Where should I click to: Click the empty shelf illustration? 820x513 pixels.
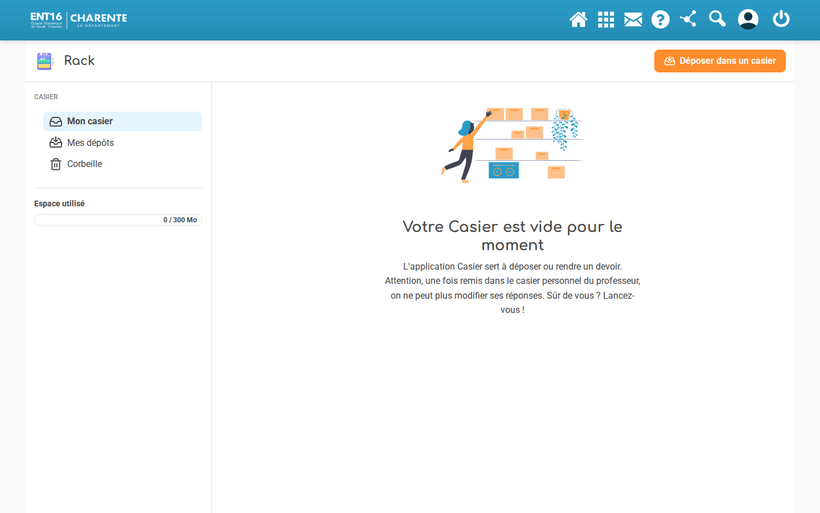pyautogui.click(x=512, y=145)
